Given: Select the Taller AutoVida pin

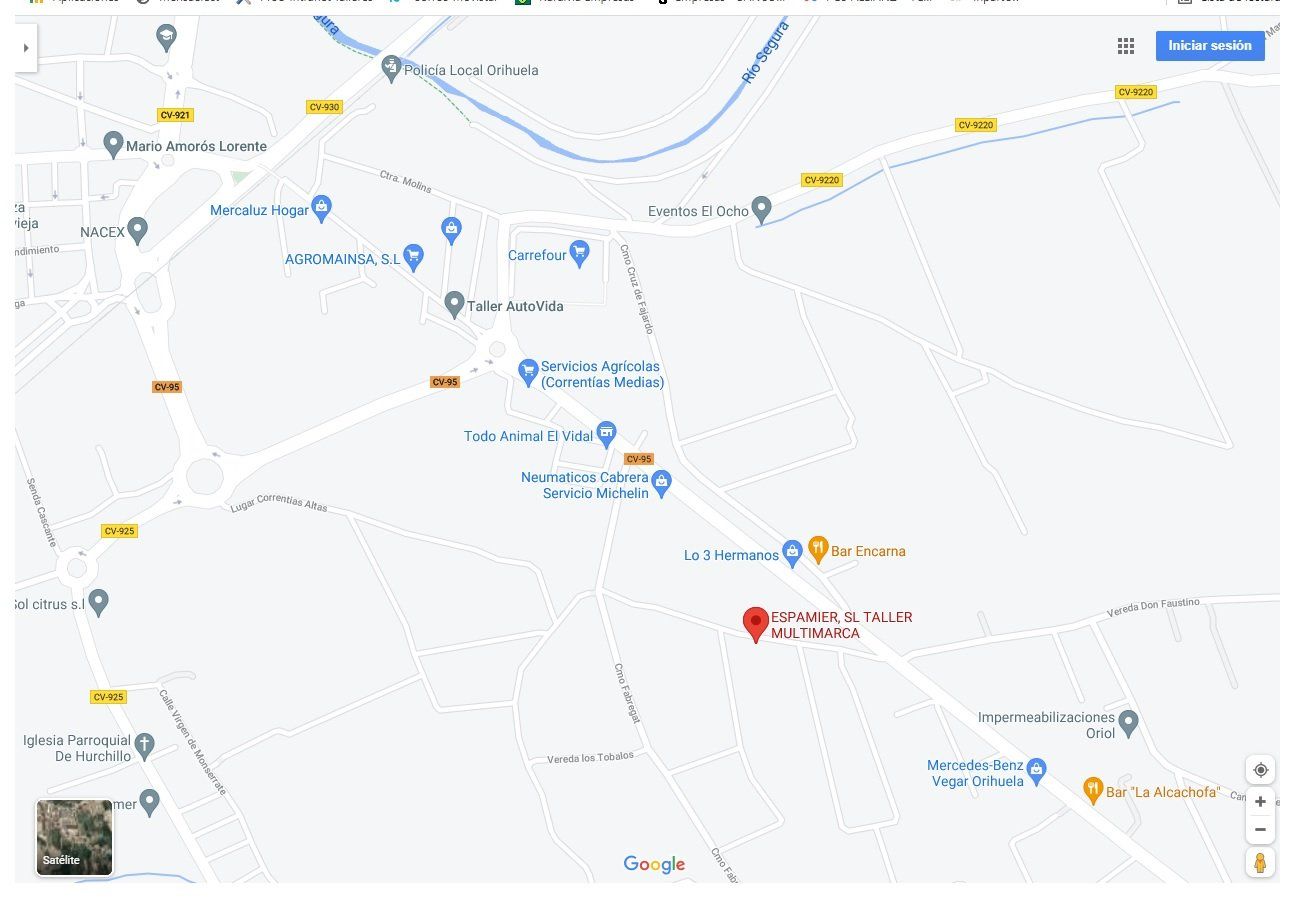Looking at the screenshot, I should point(454,304).
